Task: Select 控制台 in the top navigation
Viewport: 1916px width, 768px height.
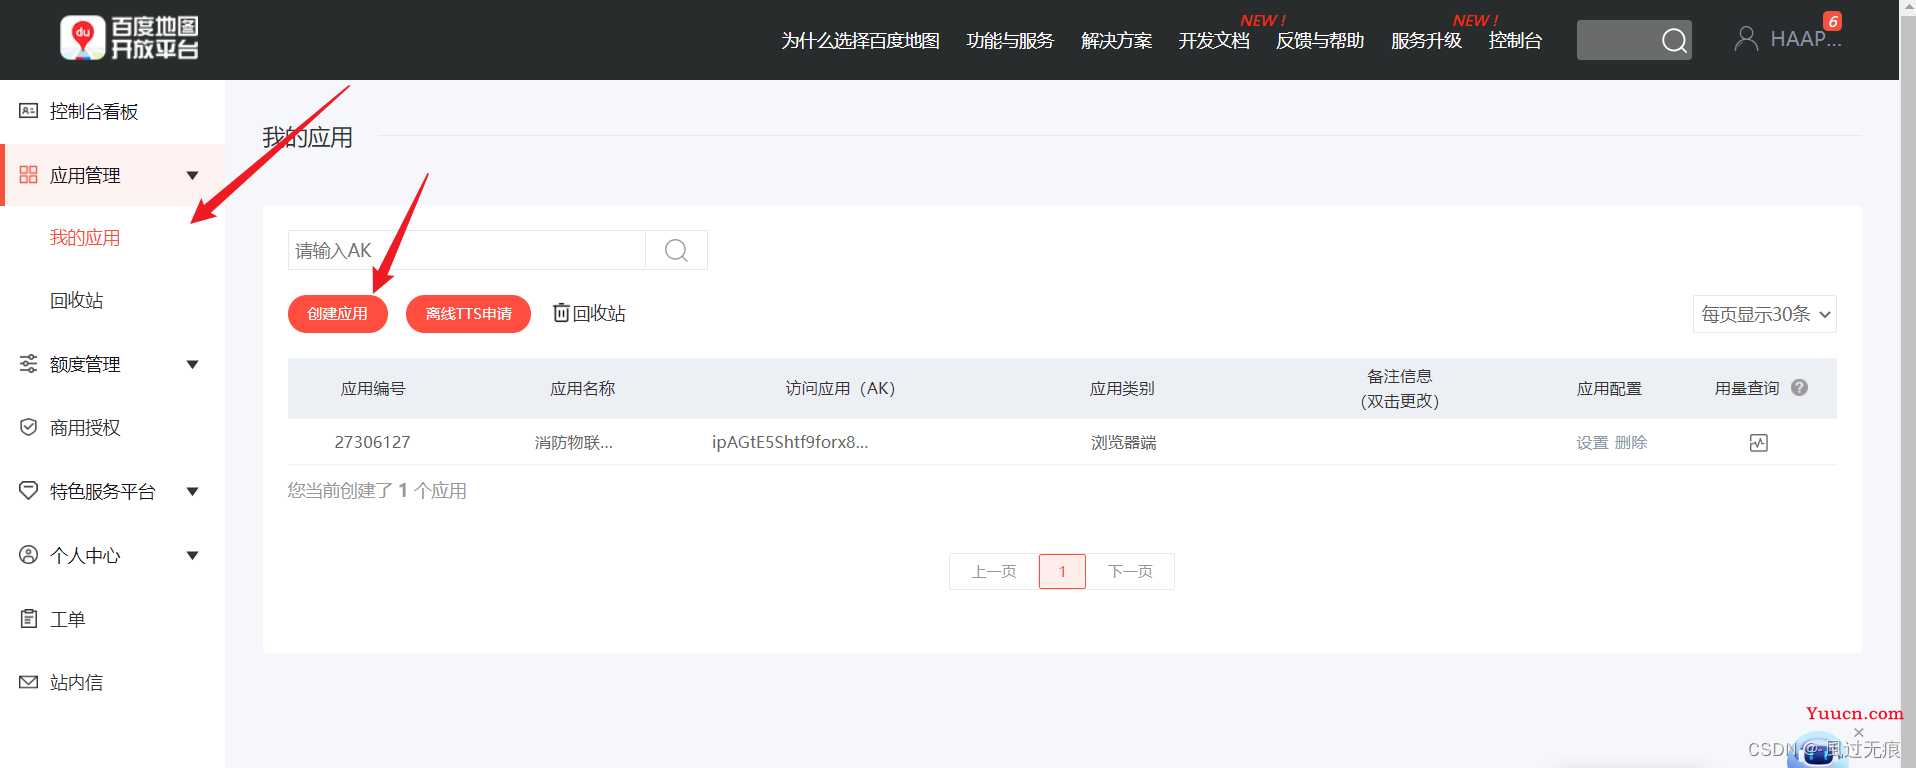Action: (1515, 40)
